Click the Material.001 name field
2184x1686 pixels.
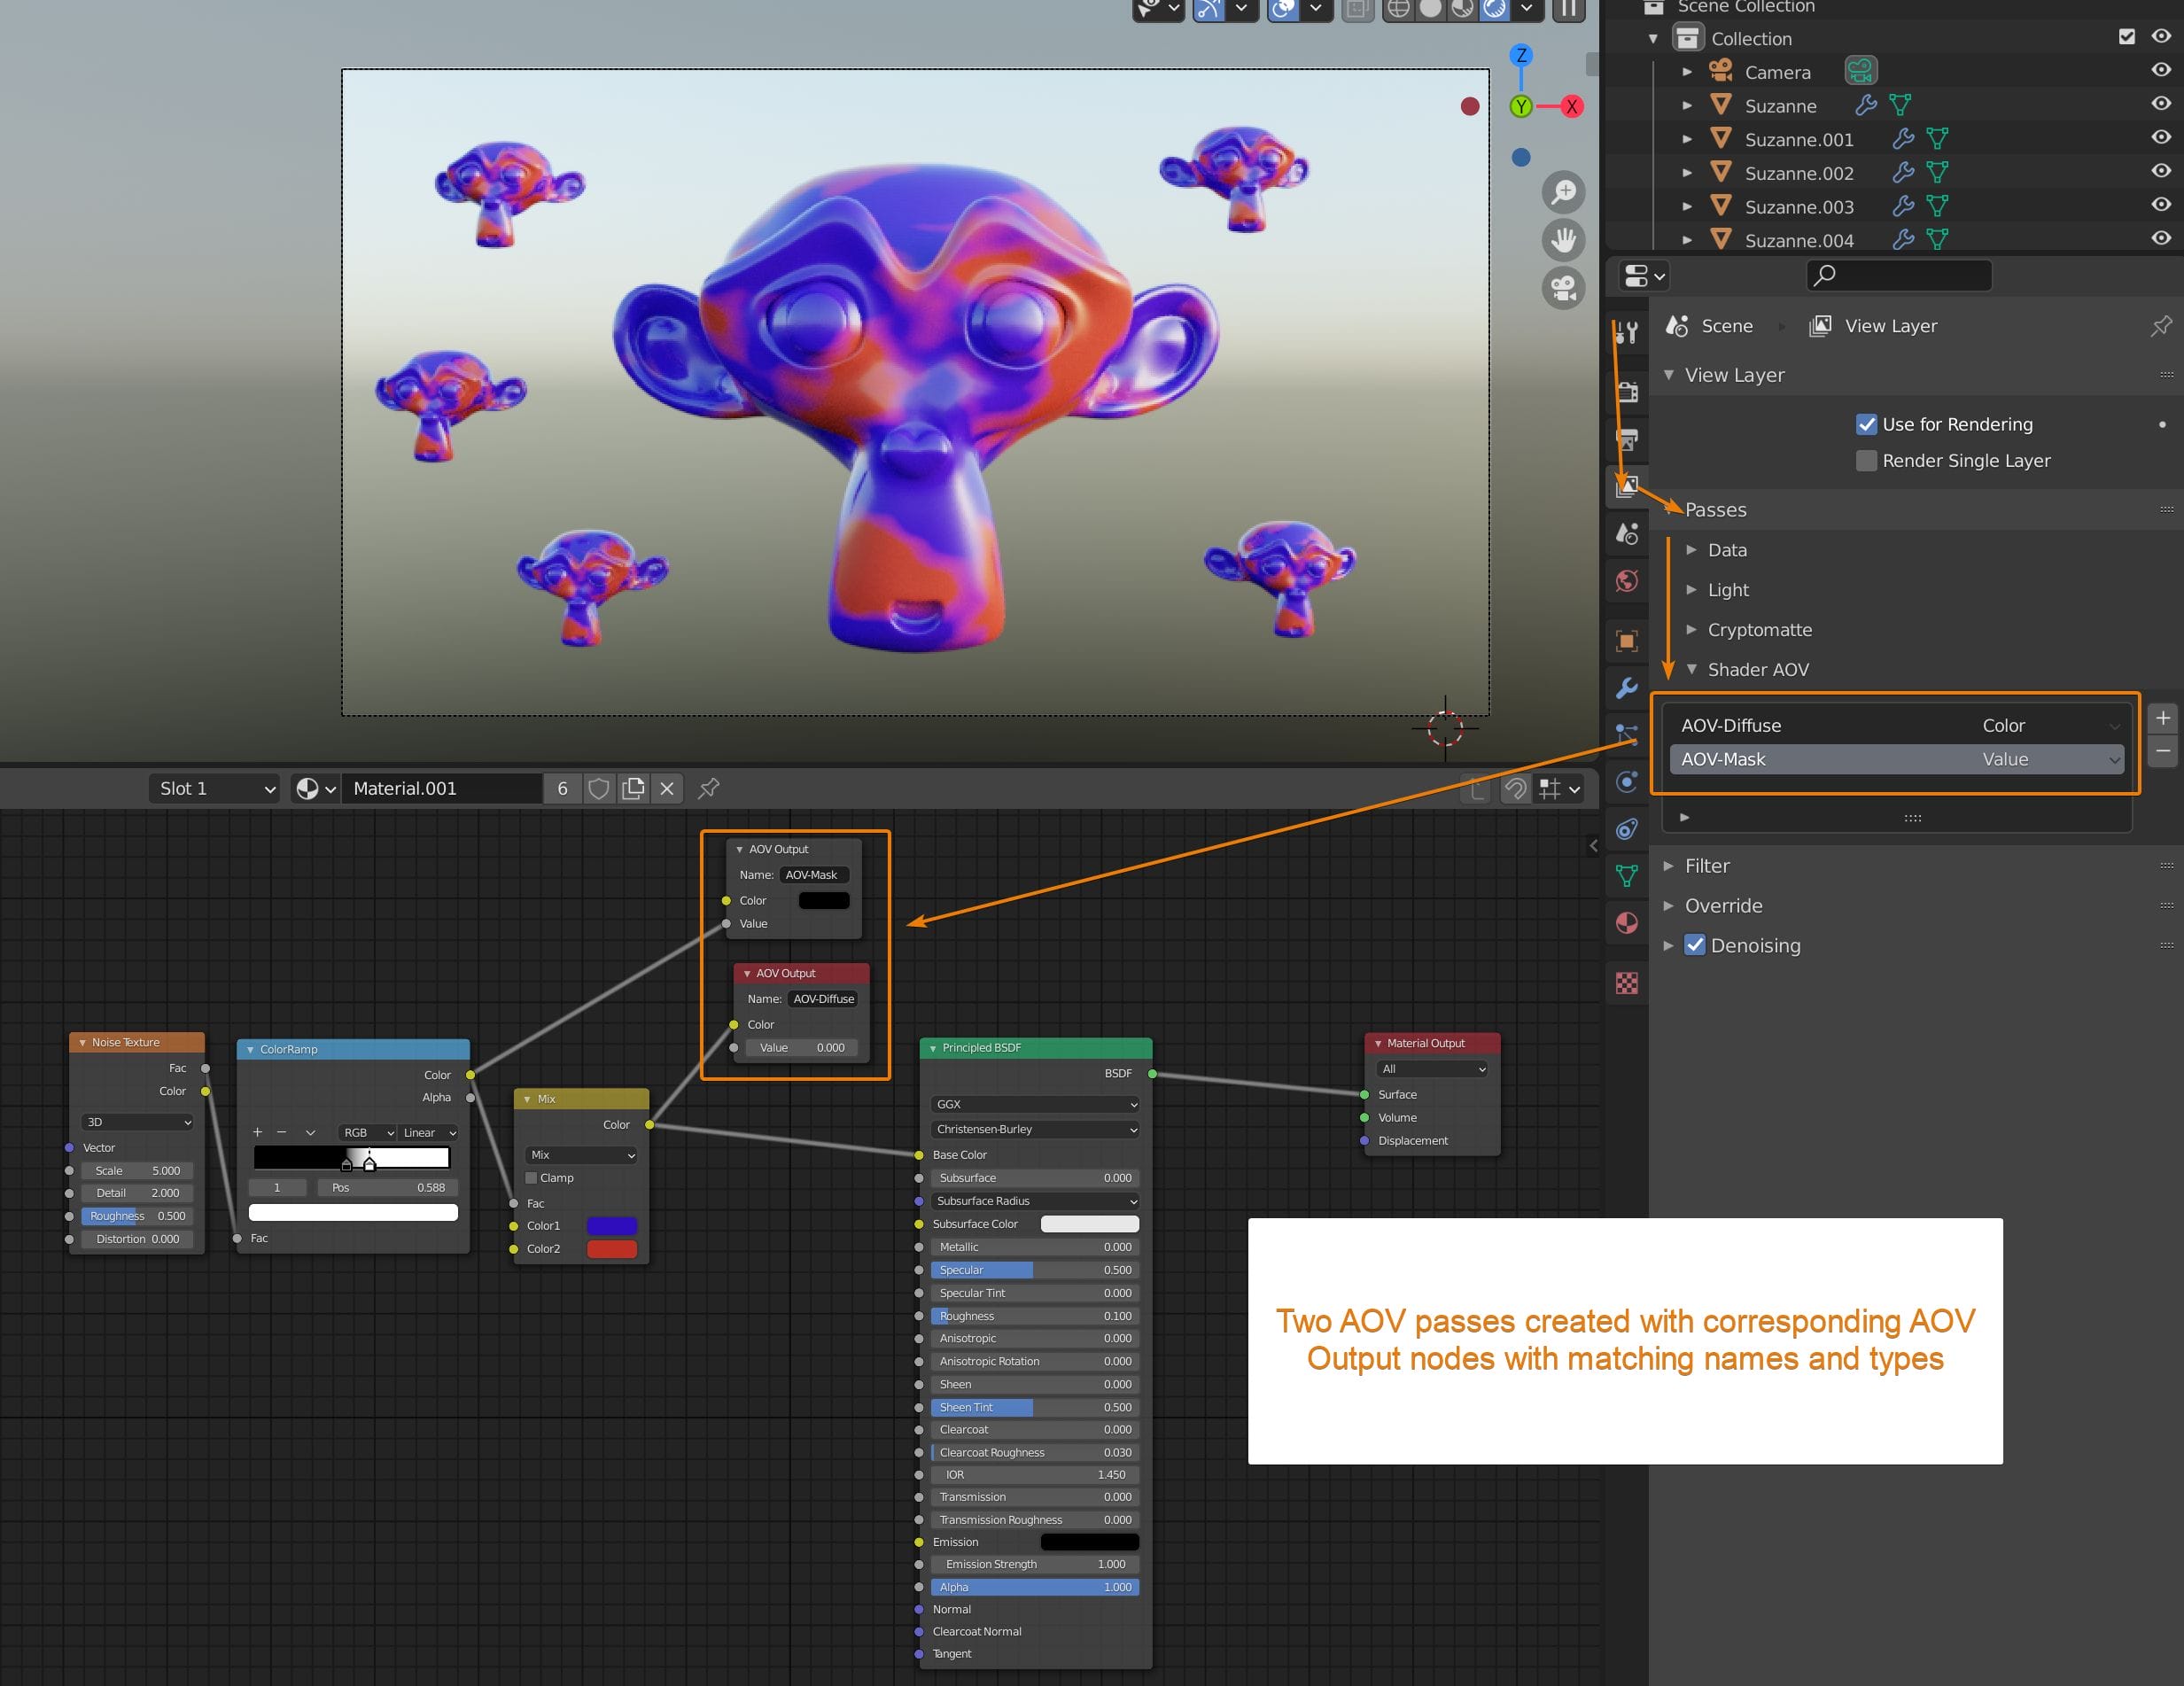440,788
